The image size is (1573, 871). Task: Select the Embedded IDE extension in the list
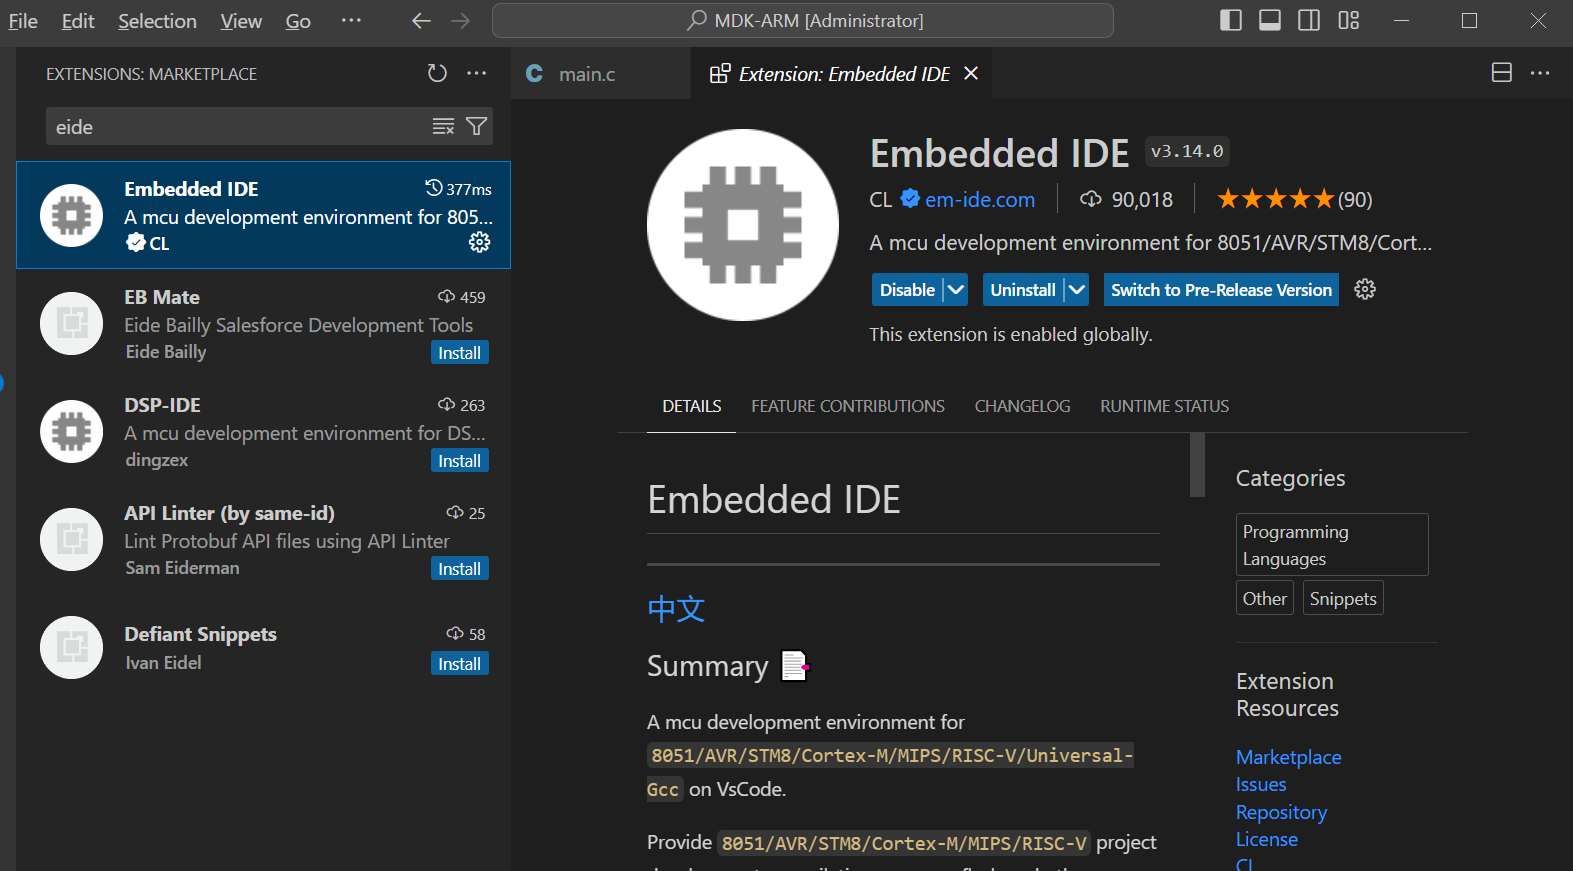tap(264, 215)
